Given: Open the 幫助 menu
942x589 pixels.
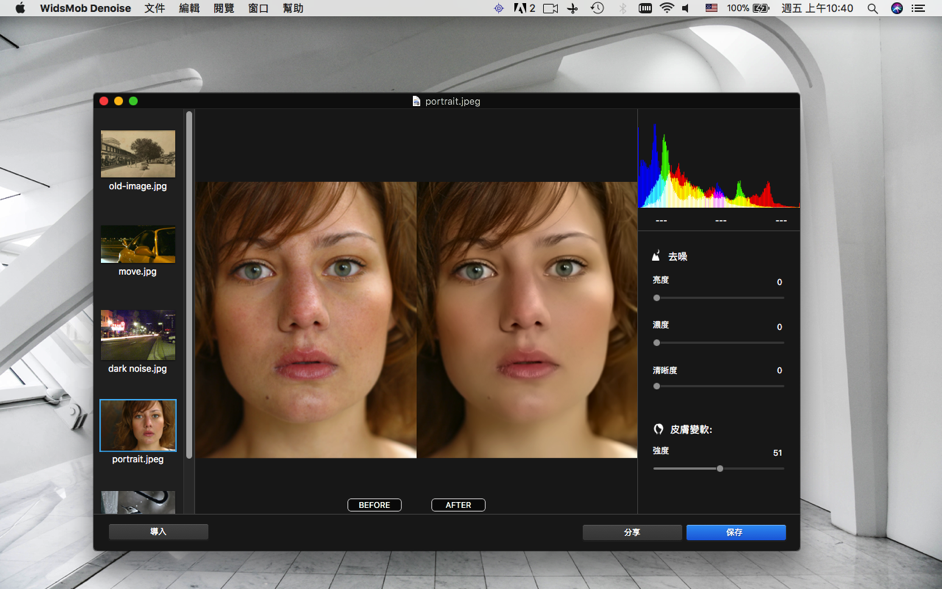Looking at the screenshot, I should coord(293,8).
